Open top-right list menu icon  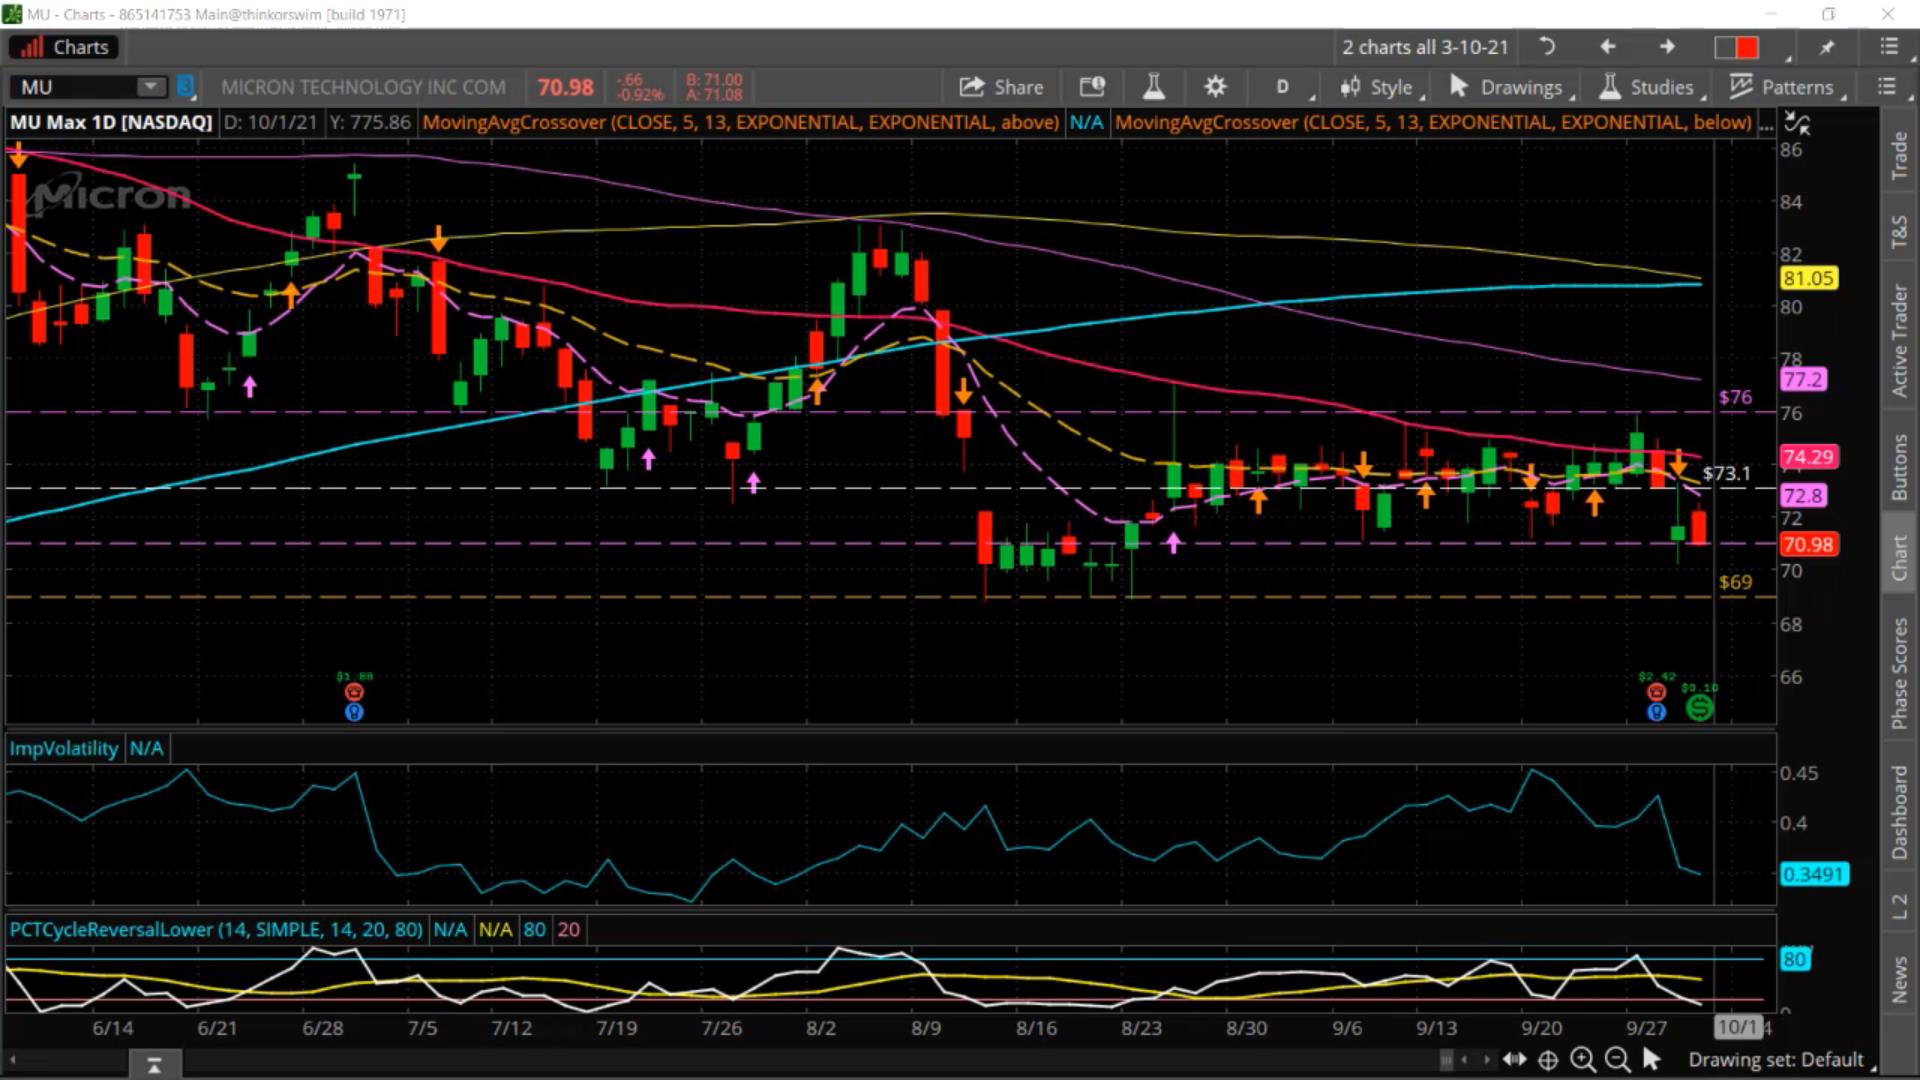(1888, 47)
